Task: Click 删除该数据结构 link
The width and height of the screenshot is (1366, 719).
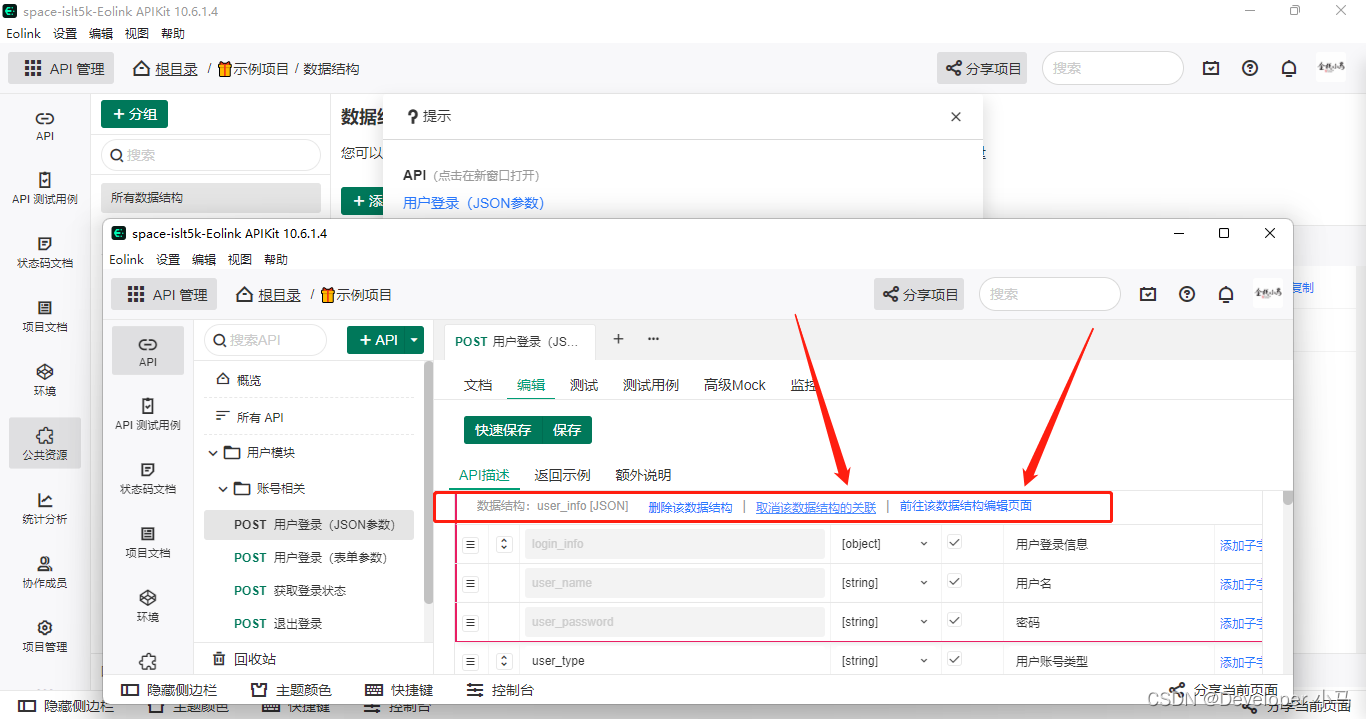Action: [x=690, y=507]
